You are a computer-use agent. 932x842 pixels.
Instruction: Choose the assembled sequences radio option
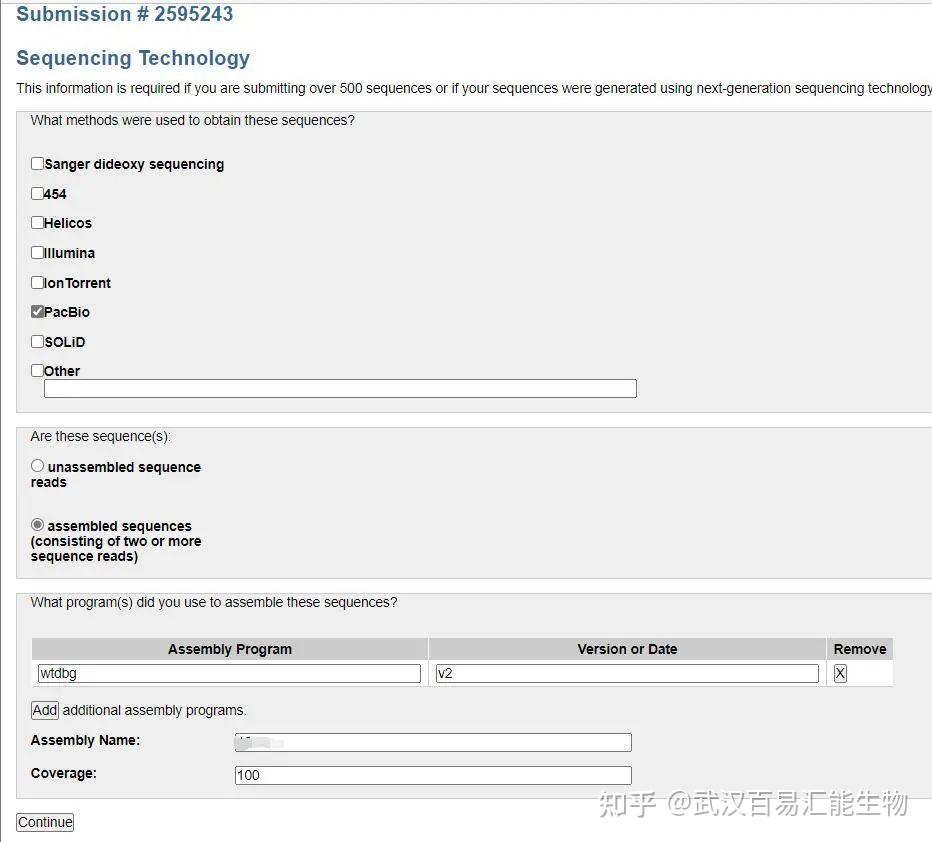click(38, 525)
